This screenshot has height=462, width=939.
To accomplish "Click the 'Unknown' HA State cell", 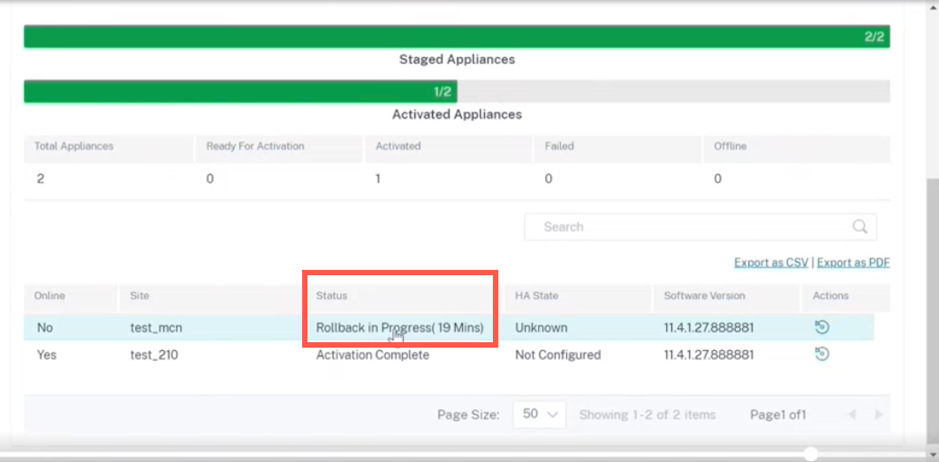I will click(541, 328).
